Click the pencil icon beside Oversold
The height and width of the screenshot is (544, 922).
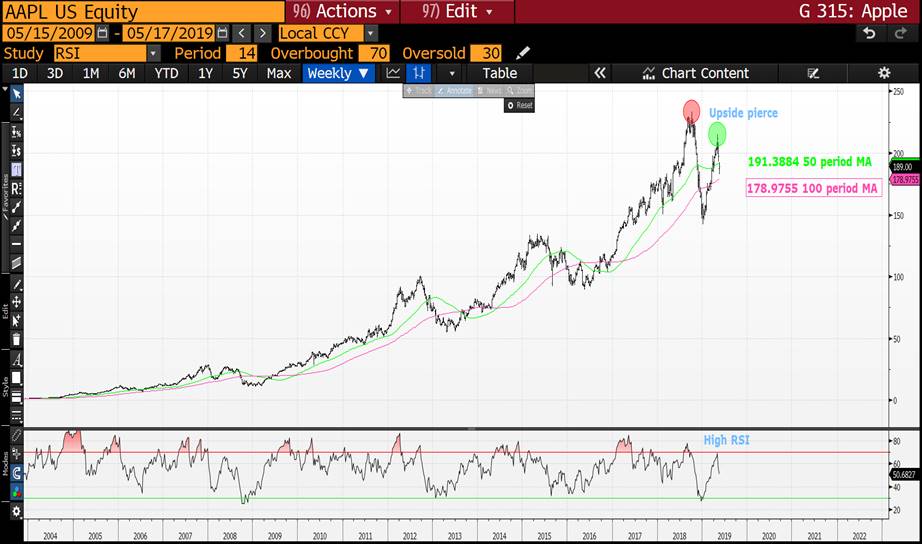click(522, 54)
